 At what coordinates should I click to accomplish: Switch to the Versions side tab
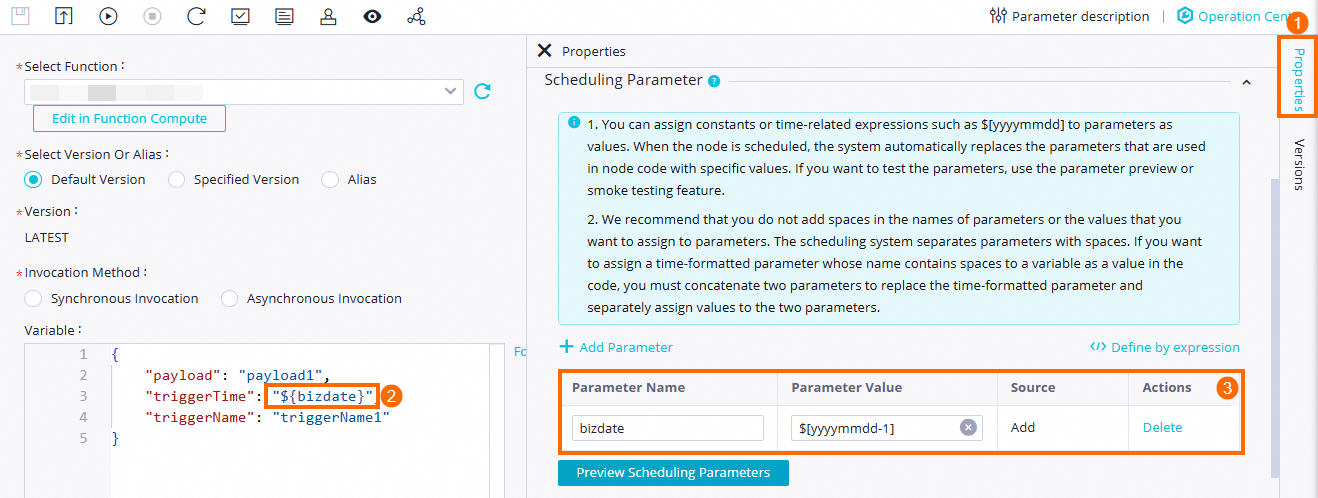coord(1298,164)
